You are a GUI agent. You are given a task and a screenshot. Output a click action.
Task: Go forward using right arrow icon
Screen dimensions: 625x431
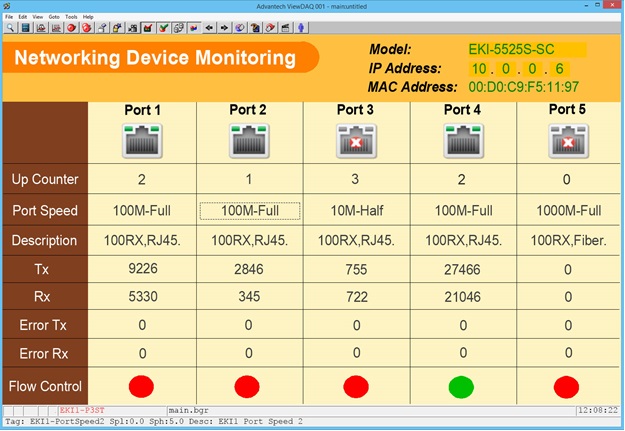click(224, 28)
